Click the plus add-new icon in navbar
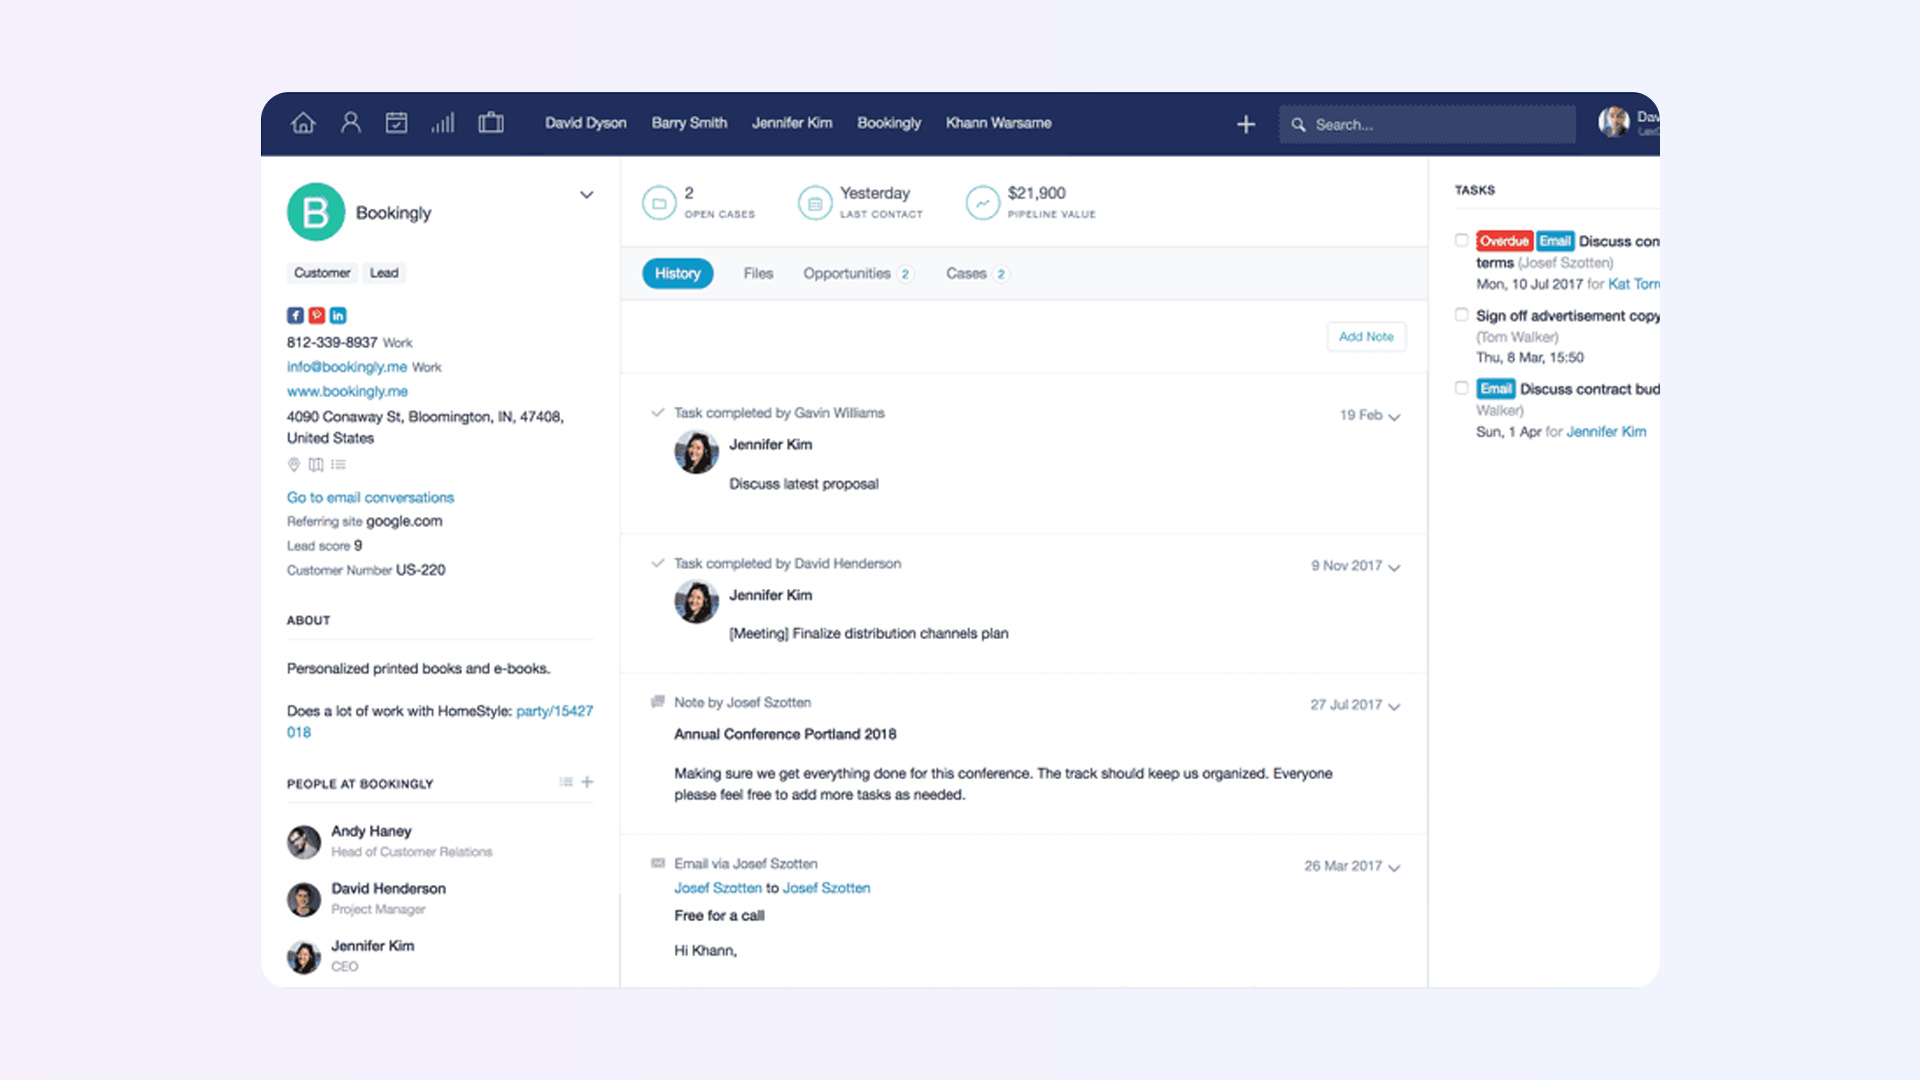1920x1080 pixels. [x=1246, y=124]
